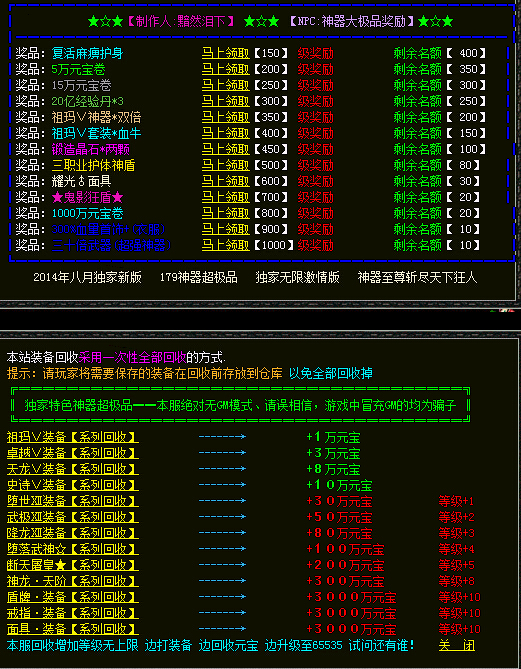Open 祖玛V装备 series recycle link
The width and height of the screenshot is (521, 669).
tap(73, 437)
